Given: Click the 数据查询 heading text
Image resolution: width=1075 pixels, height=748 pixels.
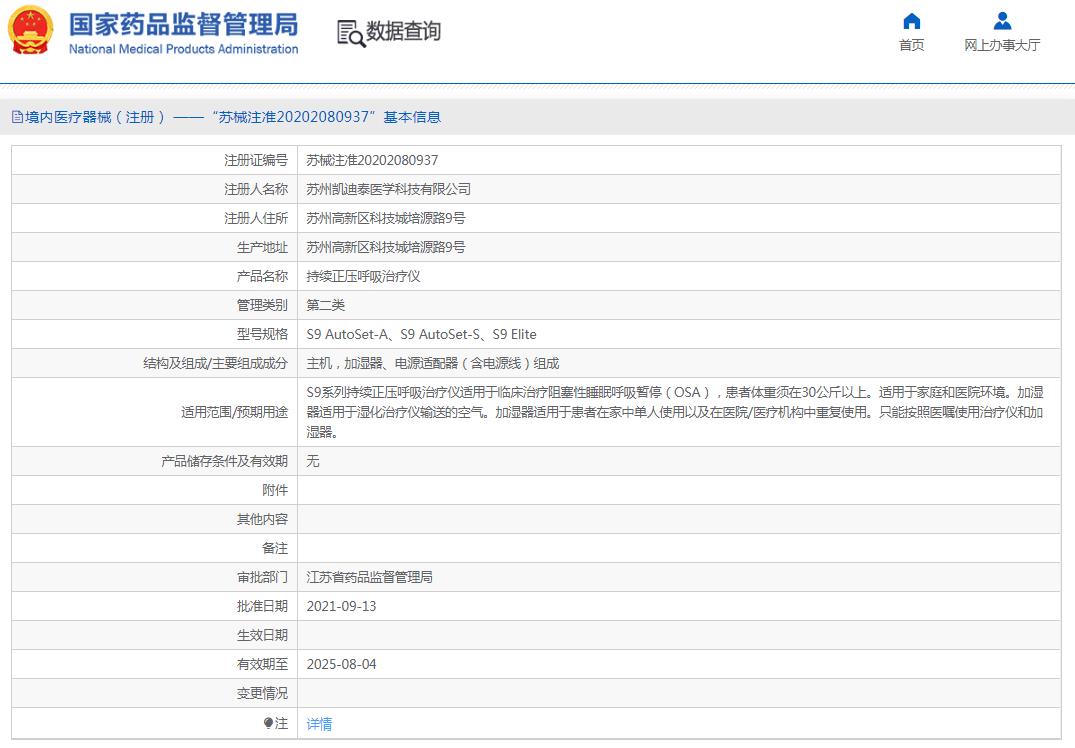Looking at the screenshot, I should (x=403, y=32).
